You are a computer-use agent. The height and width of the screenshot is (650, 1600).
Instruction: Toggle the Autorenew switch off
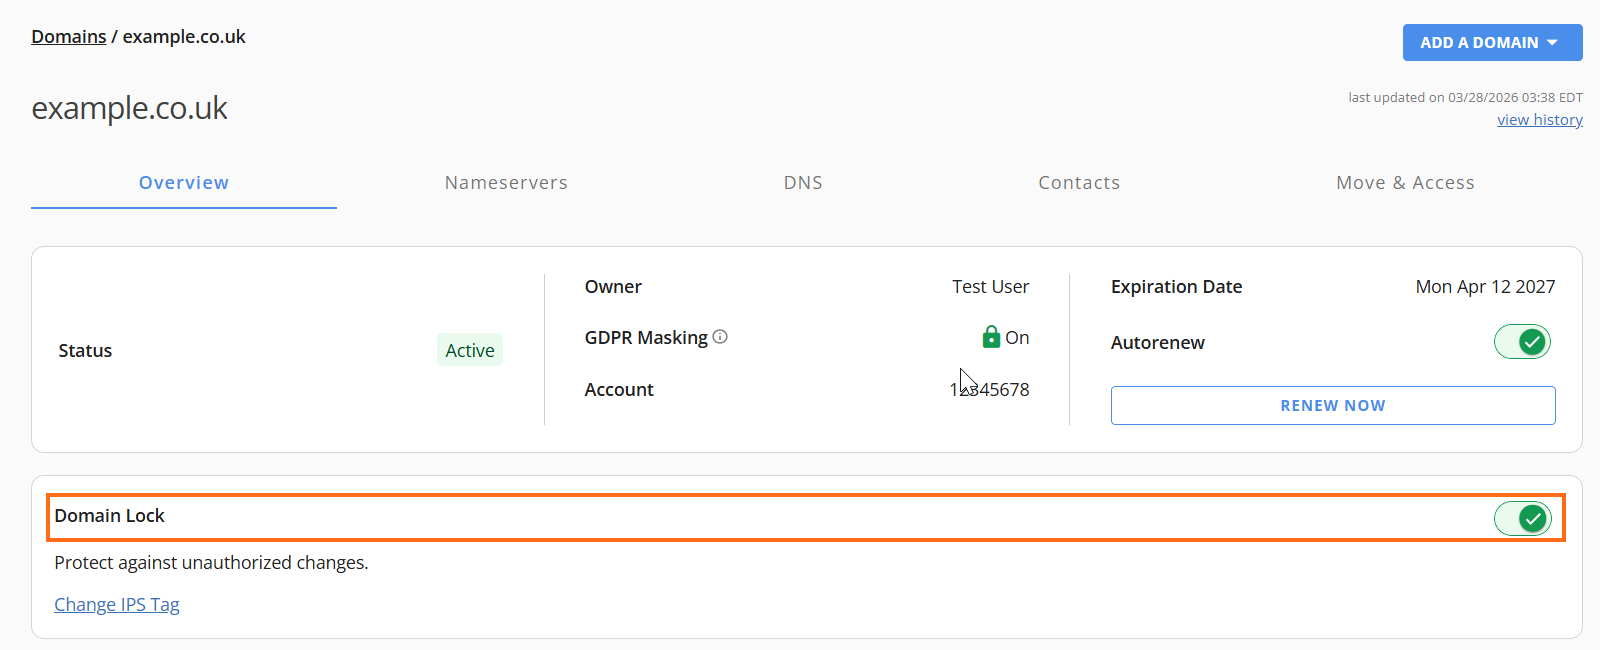tap(1522, 342)
